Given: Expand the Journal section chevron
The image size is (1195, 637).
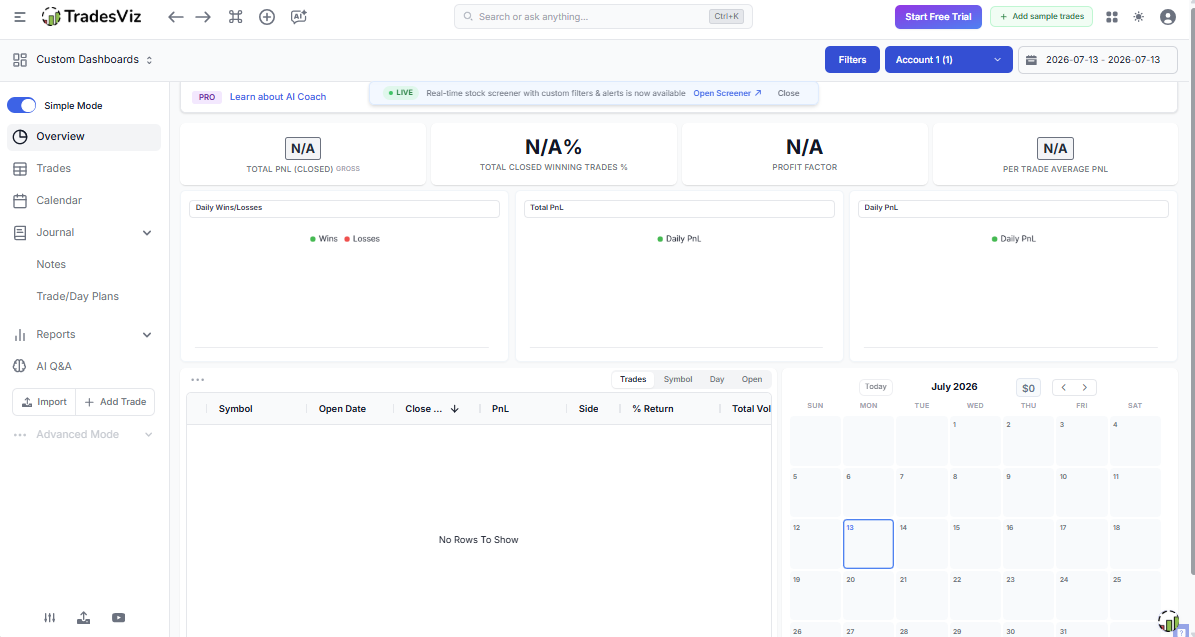Looking at the screenshot, I should (147, 232).
